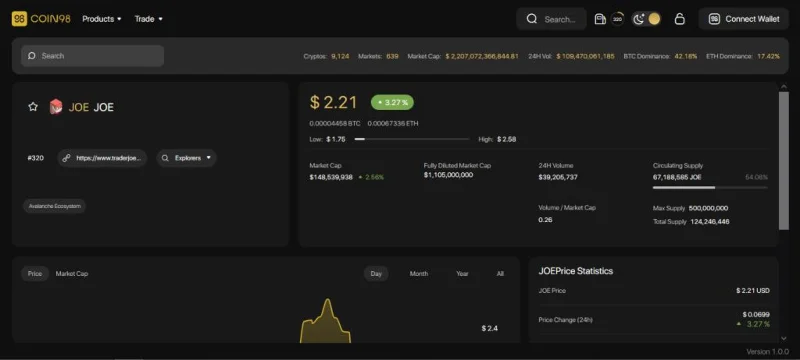
Task: Select the All chart range
Action: [500, 274]
